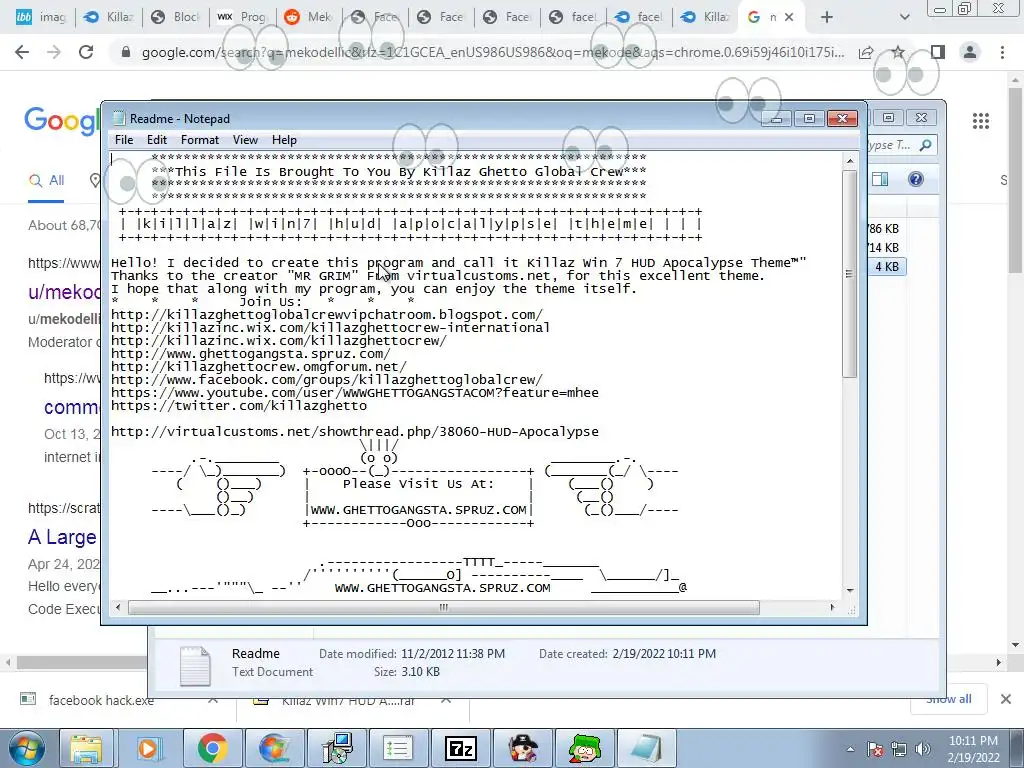Image resolution: width=1024 pixels, height=768 pixels.
Task: Click Notepad vertical scrollbar up arrow
Action: [x=850, y=161]
